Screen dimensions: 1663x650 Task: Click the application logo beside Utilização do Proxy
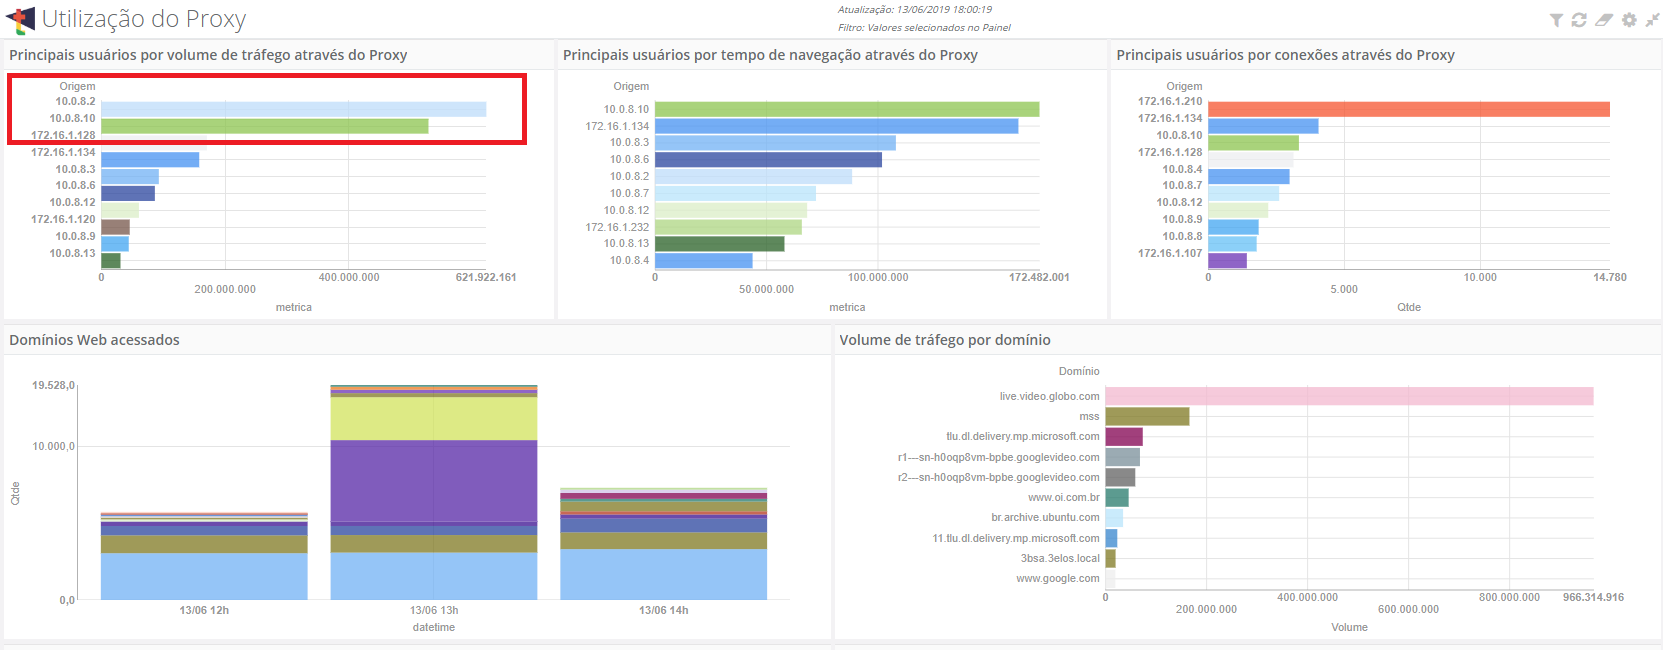click(x=20, y=19)
